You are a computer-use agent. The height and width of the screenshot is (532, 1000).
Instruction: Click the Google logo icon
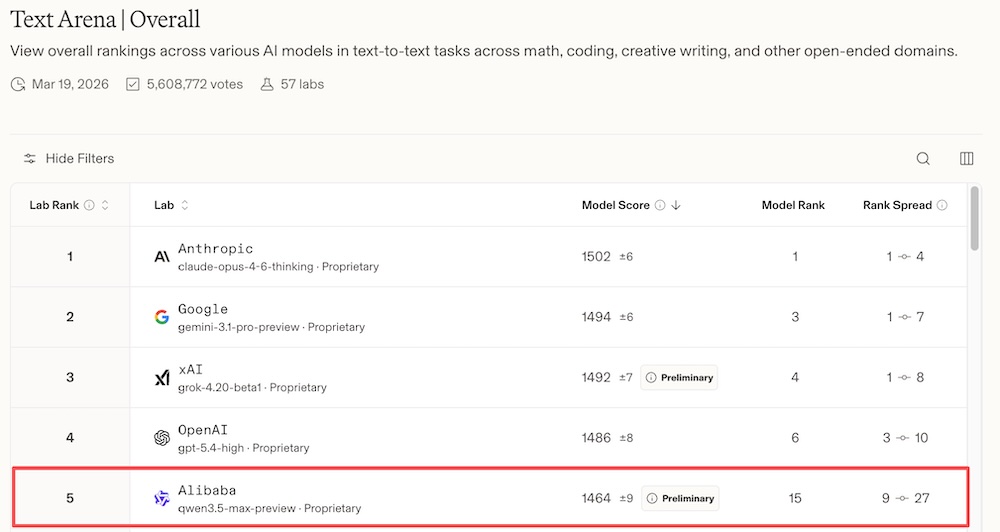pyautogui.click(x=162, y=318)
